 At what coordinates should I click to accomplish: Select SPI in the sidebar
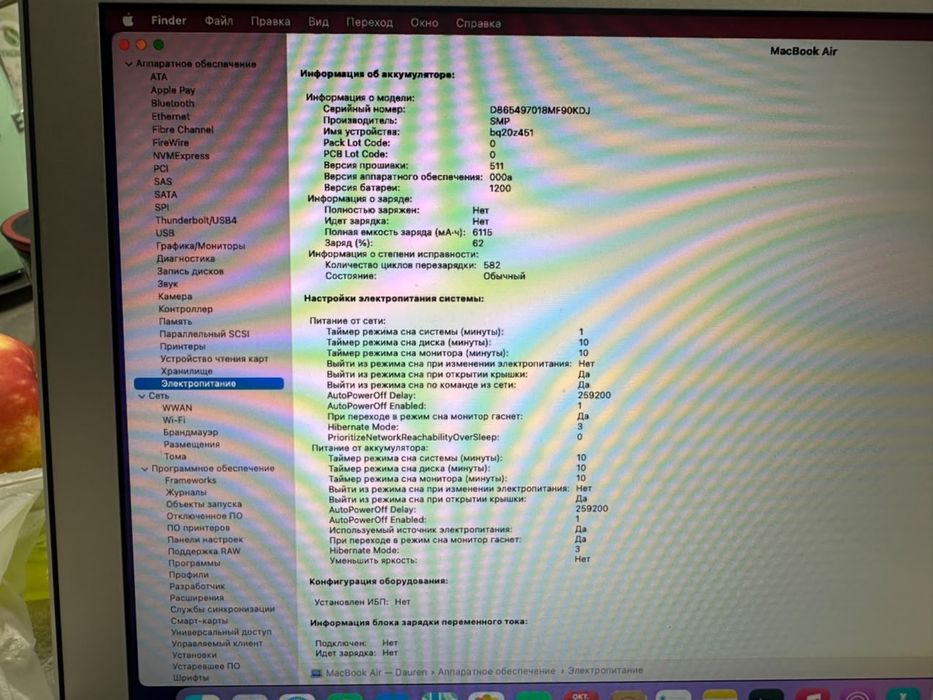coord(162,207)
